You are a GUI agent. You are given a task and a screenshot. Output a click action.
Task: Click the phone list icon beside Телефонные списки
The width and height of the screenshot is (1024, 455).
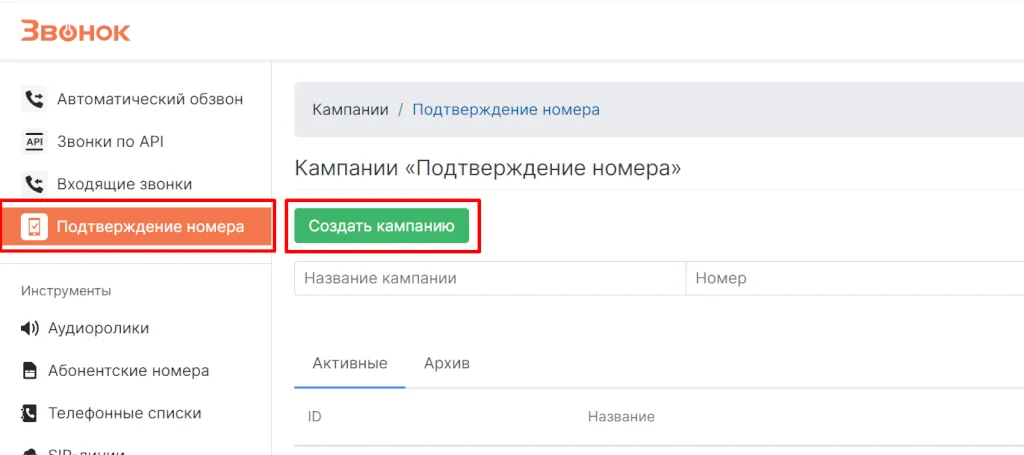[x=30, y=413]
